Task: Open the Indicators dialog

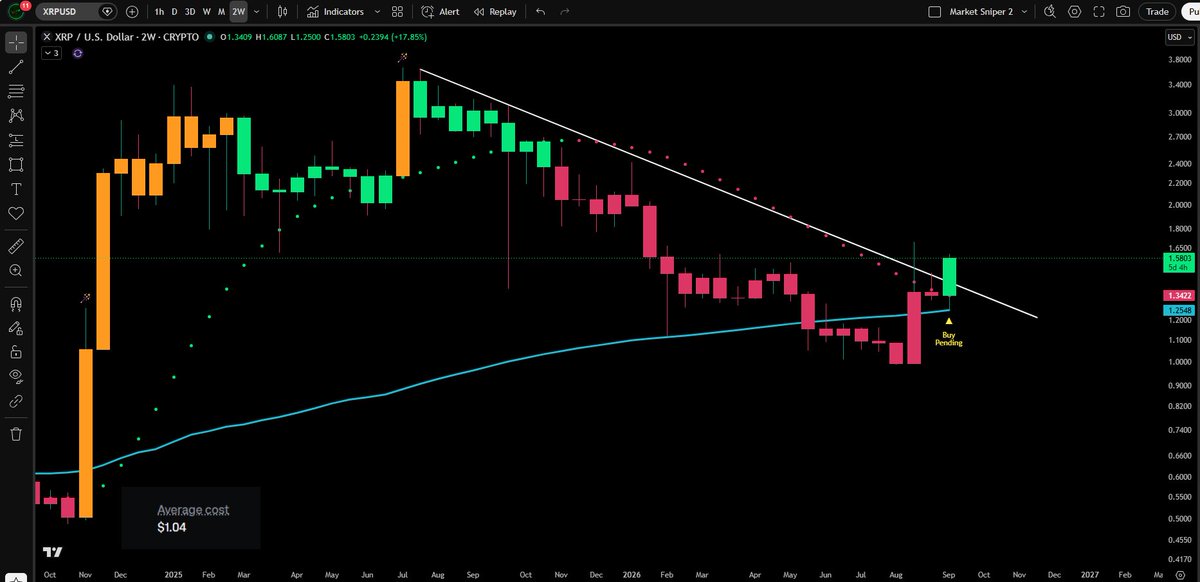Action: coord(335,12)
